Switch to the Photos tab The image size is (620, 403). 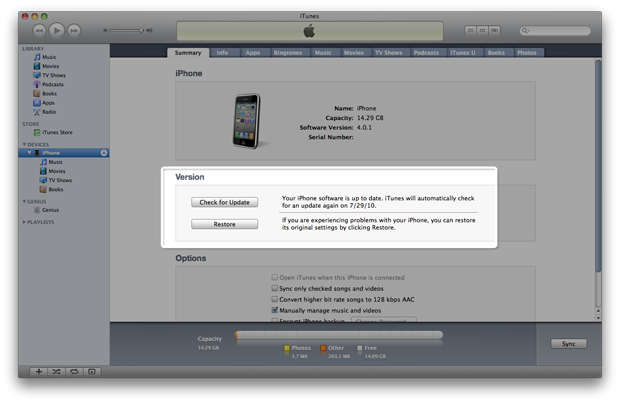527,53
